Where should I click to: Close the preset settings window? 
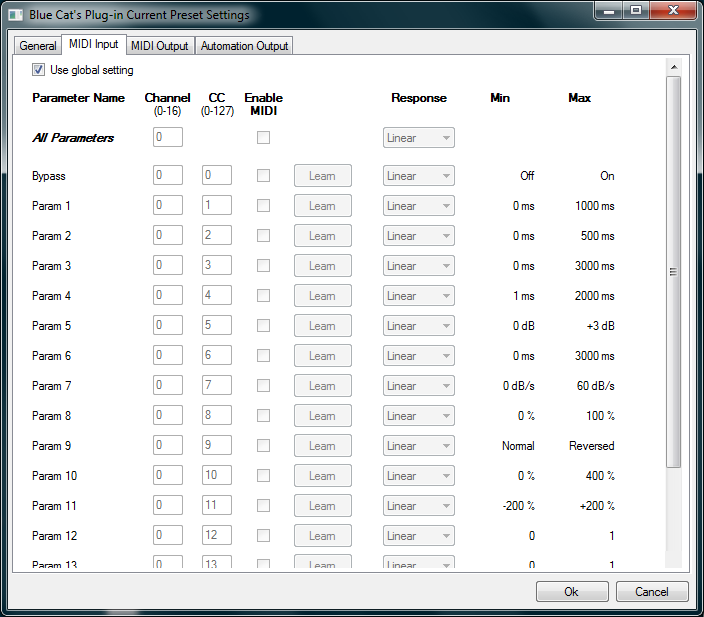pos(673,10)
